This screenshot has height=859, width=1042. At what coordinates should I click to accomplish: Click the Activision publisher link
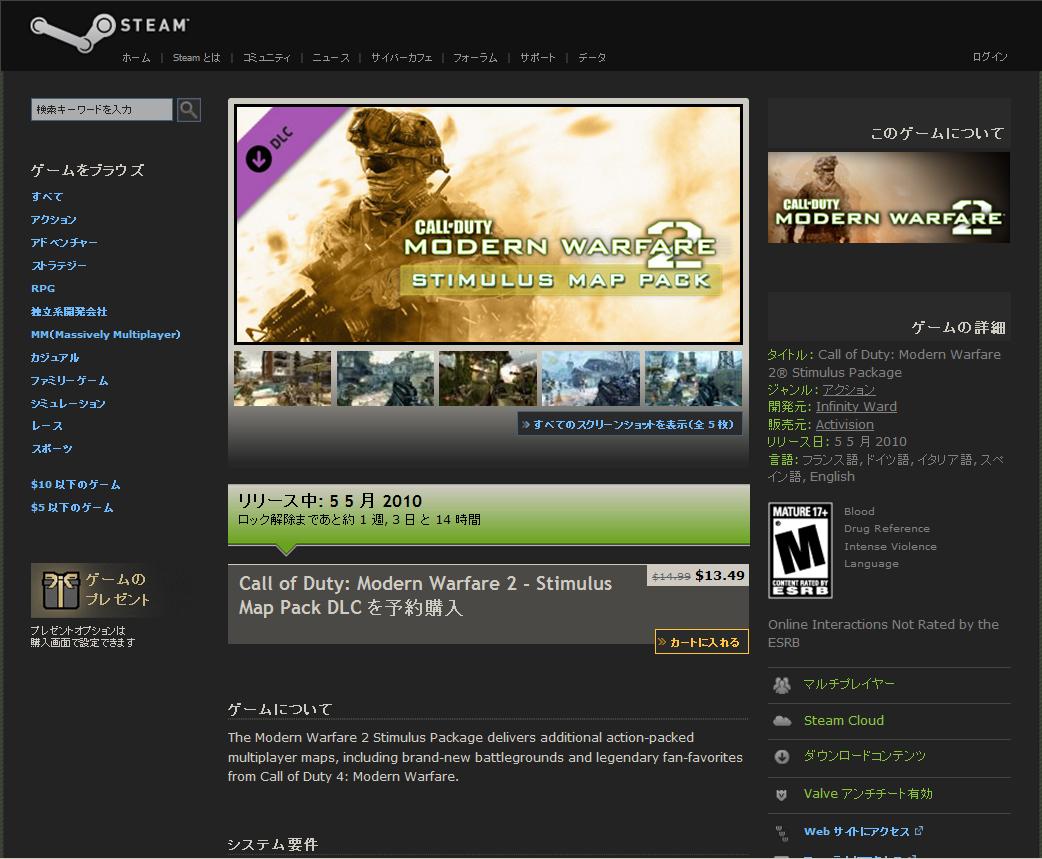coord(845,425)
